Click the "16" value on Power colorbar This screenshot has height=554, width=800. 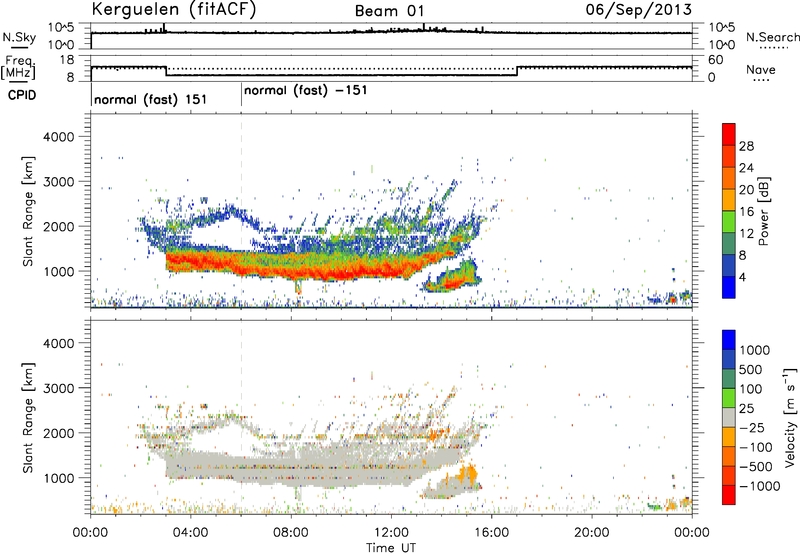click(x=746, y=212)
